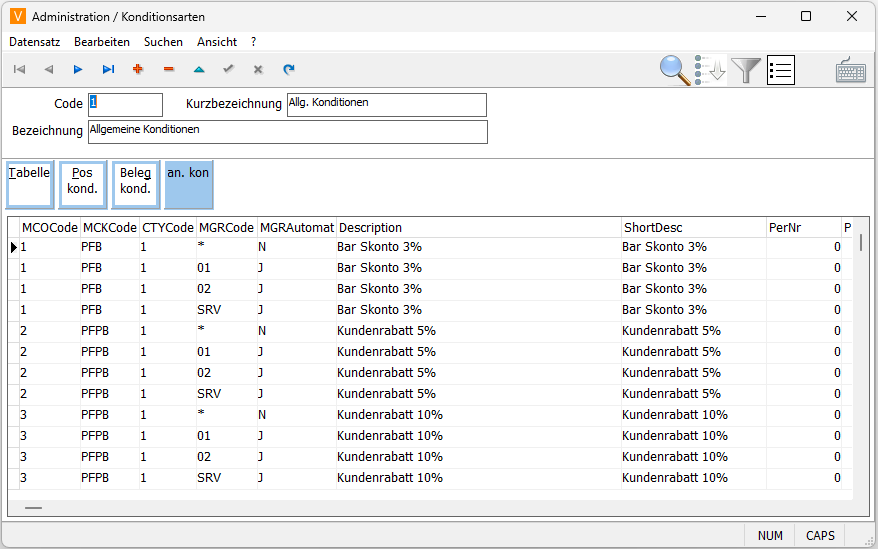878x549 pixels.
Task: Open the list view icon
Action: coord(781,70)
